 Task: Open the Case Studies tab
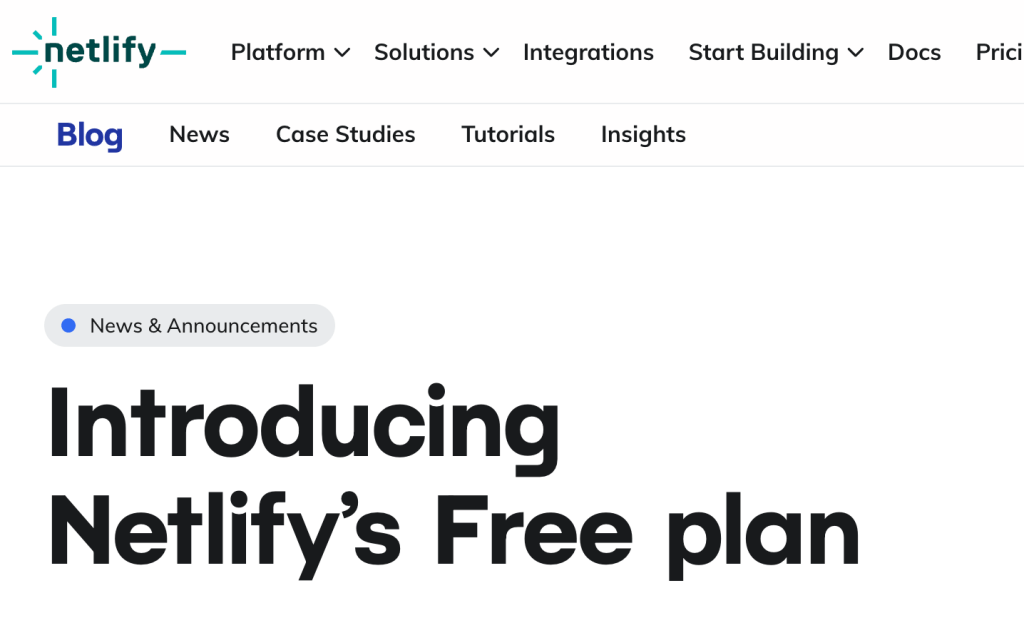(345, 134)
